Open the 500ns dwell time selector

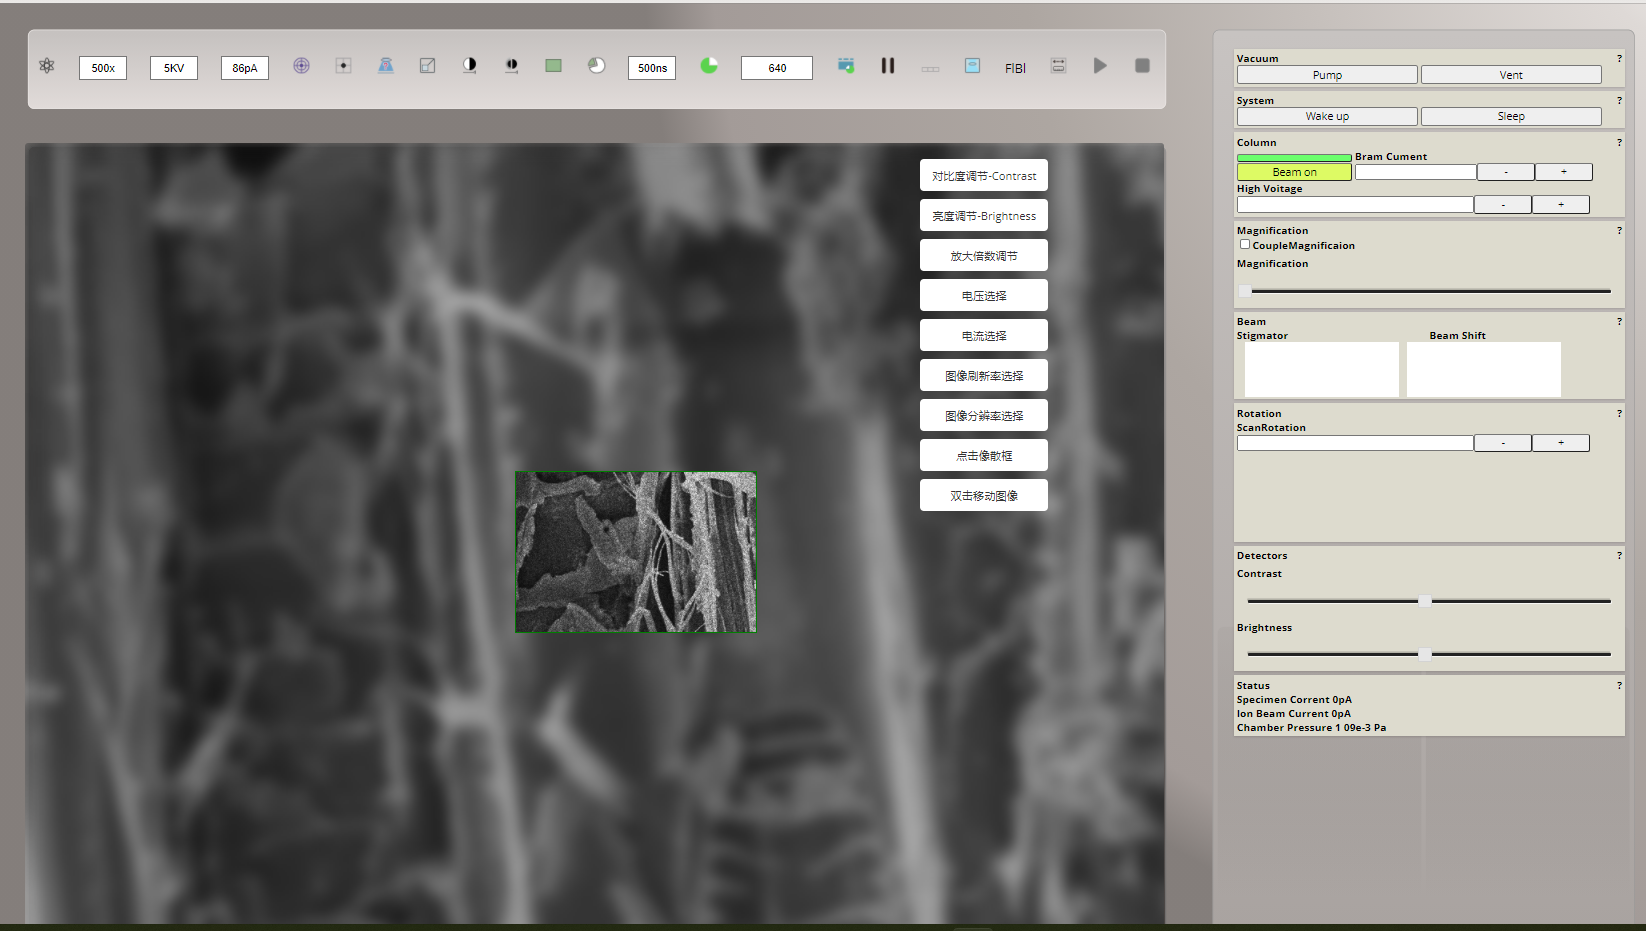[652, 68]
